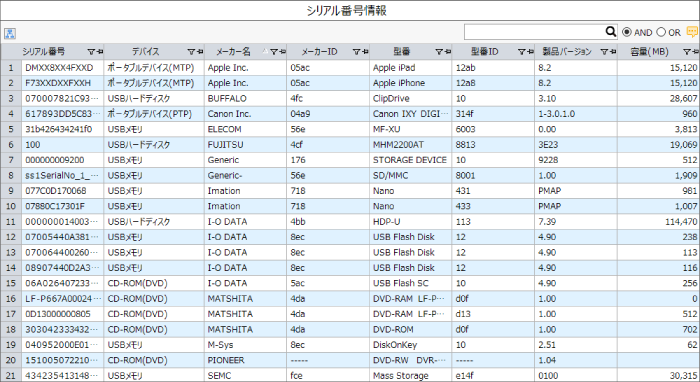Open filter for デバイス column
This screenshot has height=382, width=700.
(x=191, y=52)
